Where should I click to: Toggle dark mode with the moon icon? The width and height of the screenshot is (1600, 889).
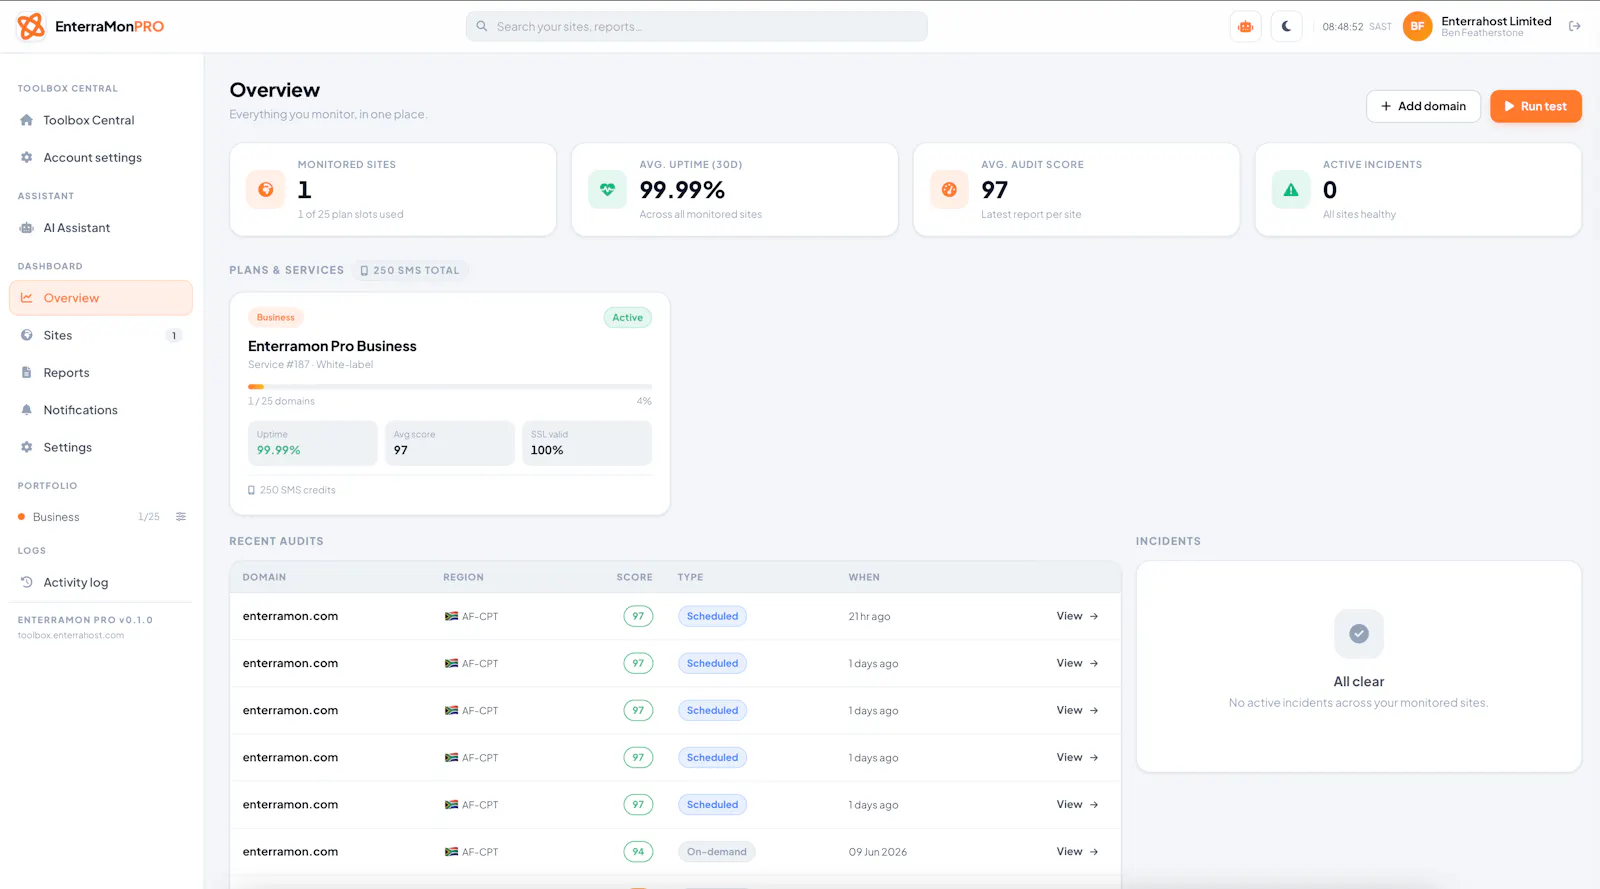tap(1287, 27)
